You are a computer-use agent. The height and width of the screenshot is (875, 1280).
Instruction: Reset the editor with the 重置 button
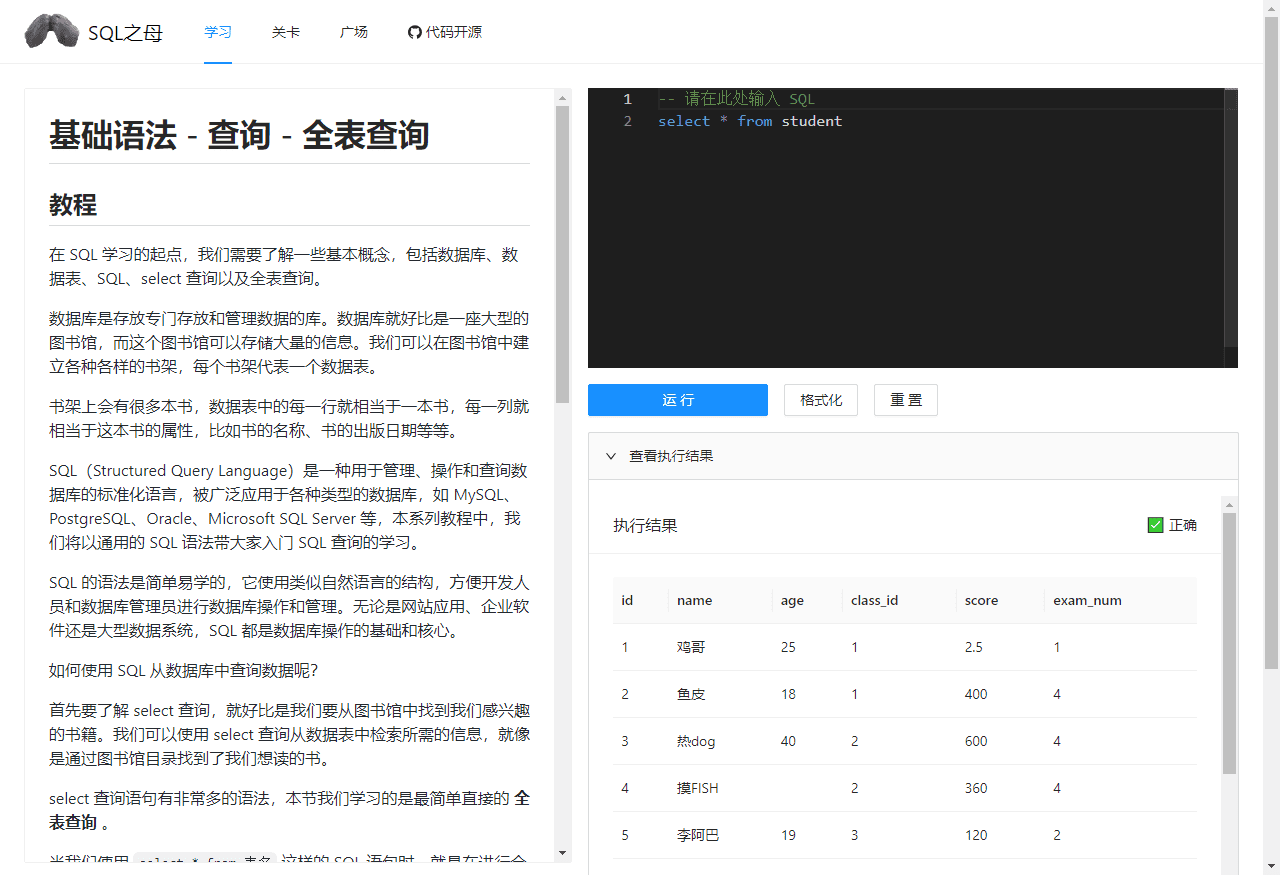pos(905,399)
